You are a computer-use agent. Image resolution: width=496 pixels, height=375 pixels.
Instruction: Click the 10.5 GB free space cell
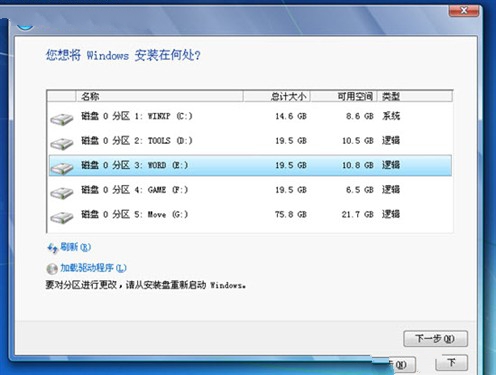pyautogui.click(x=358, y=141)
